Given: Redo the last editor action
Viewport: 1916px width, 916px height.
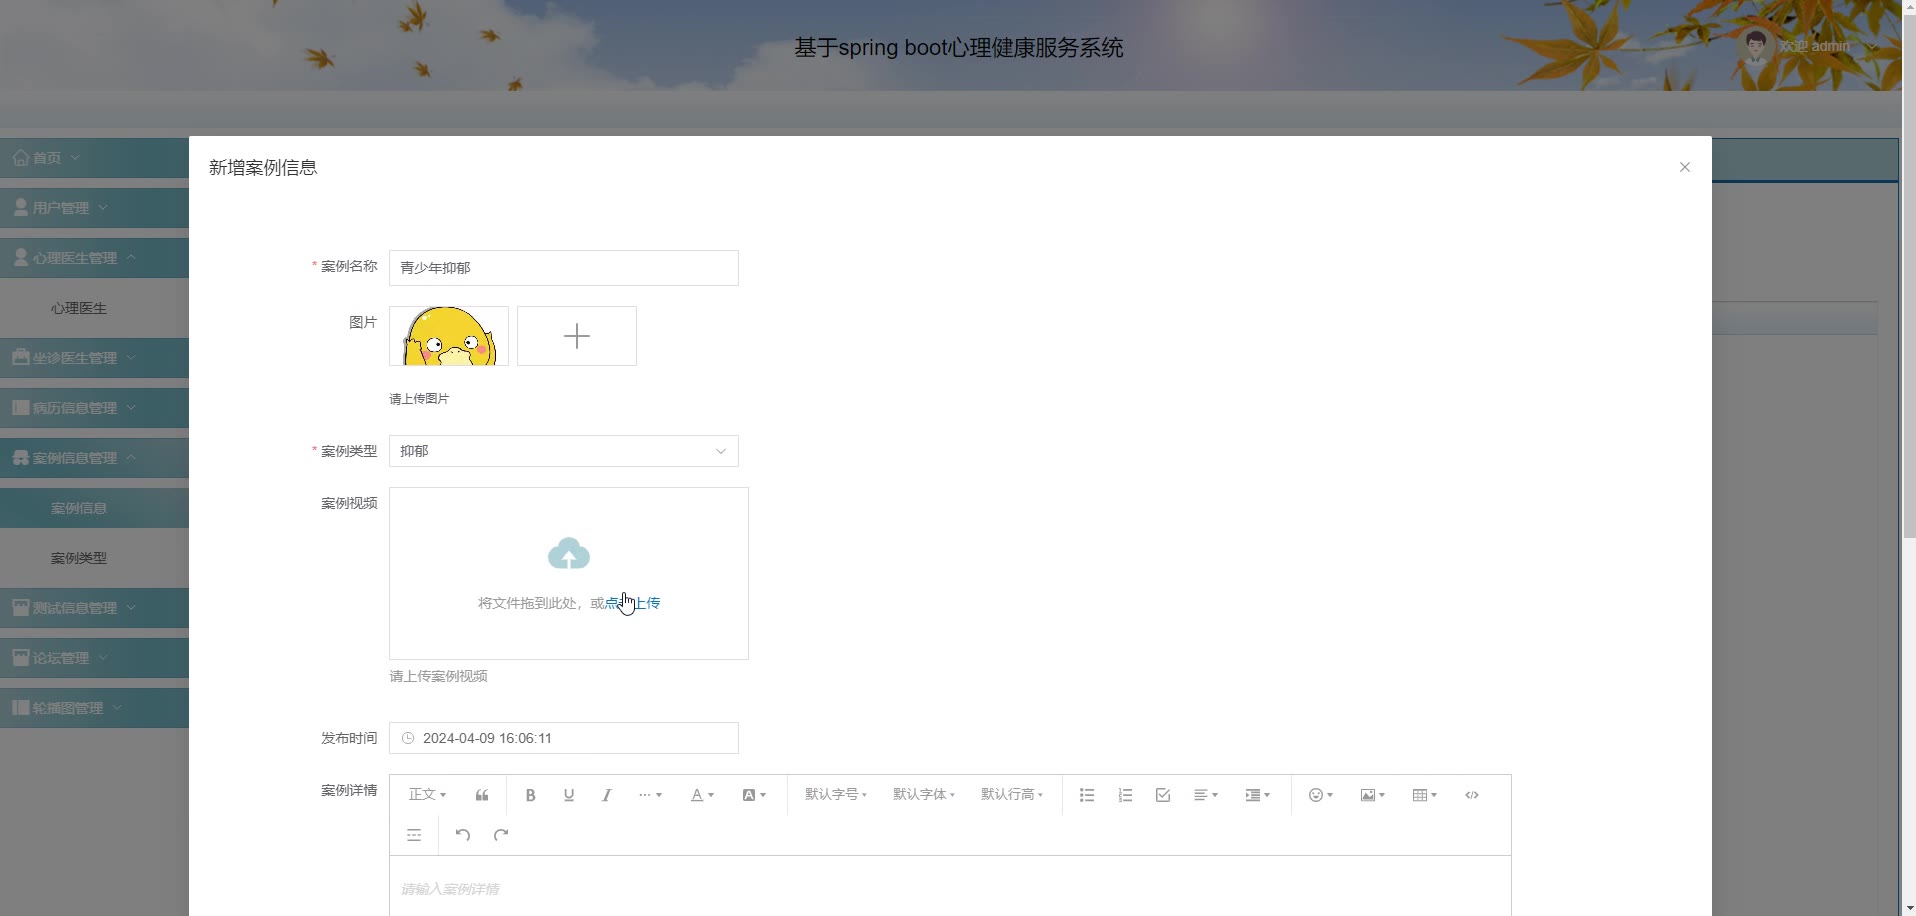Looking at the screenshot, I should pos(501,835).
